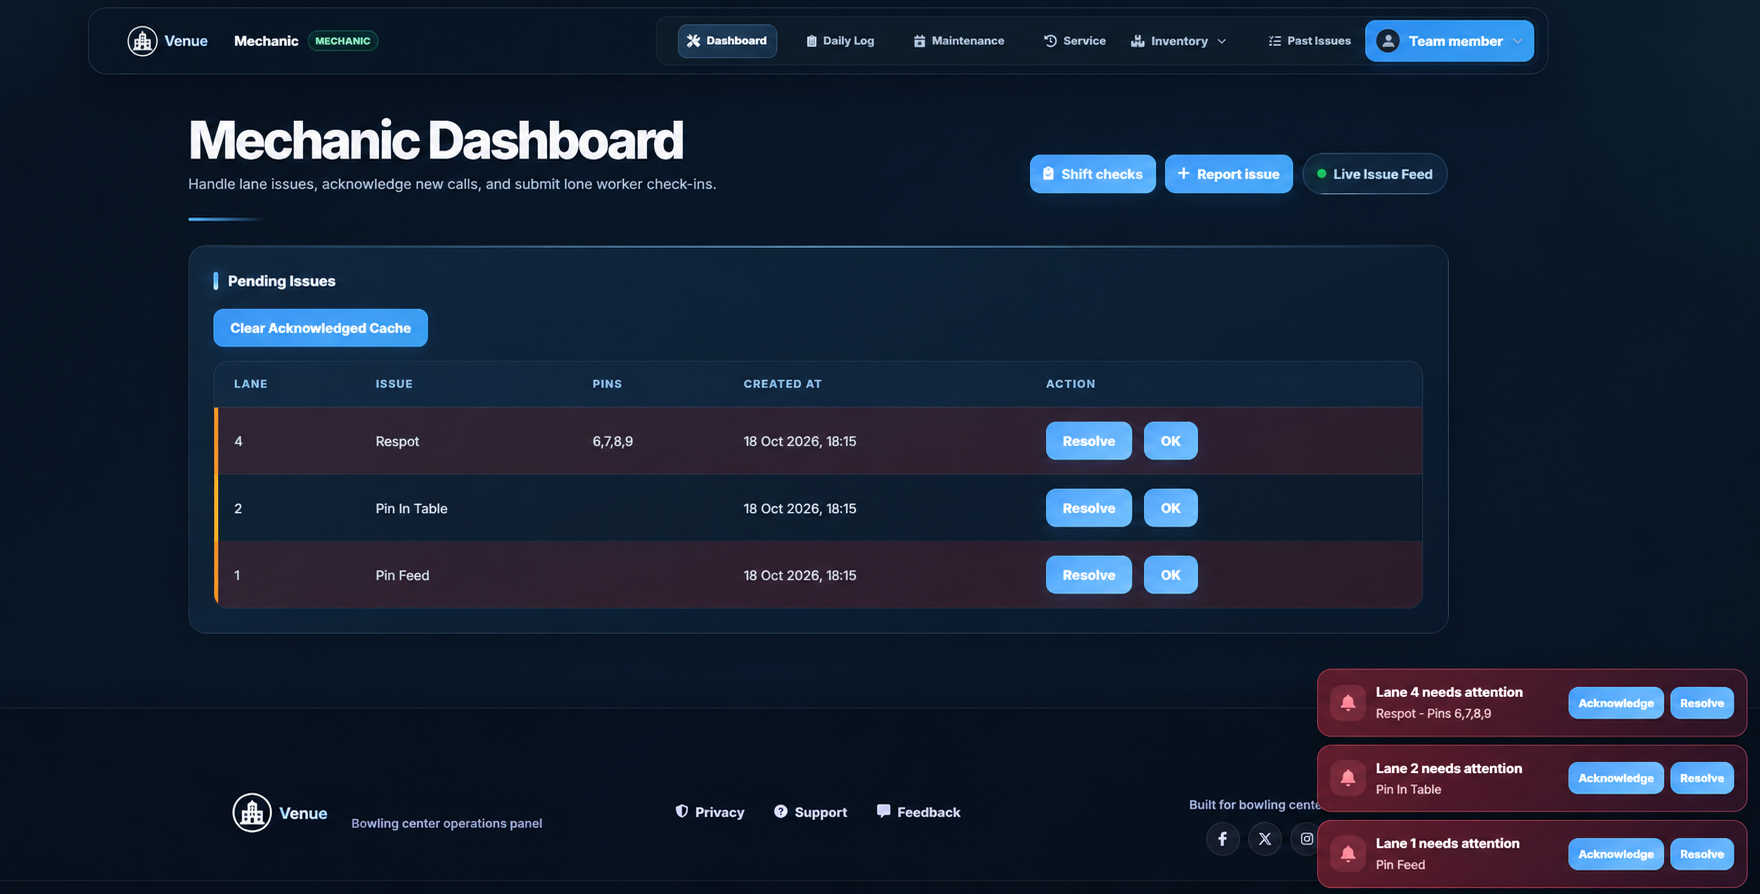Viewport: 1760px width, 894px height.
Task: Open the Shift checks button
Action: [1093, 174]
